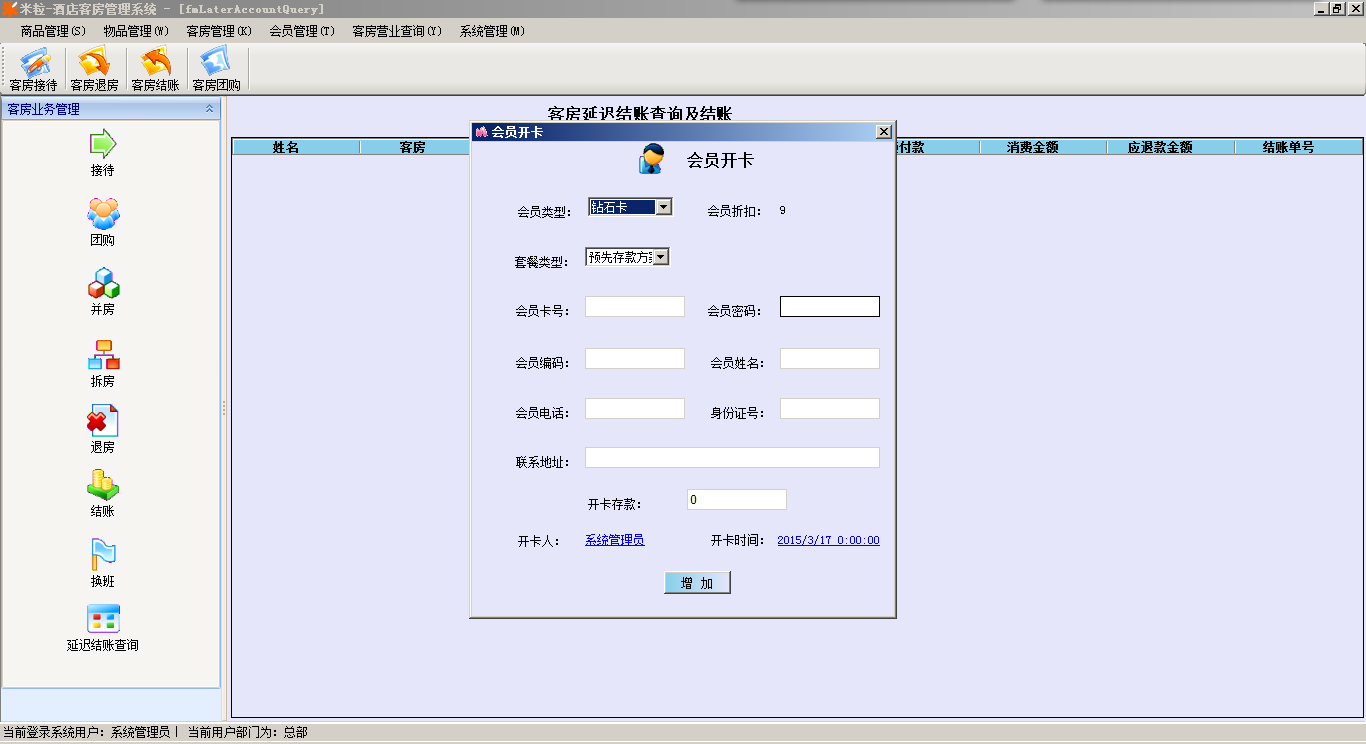Focus the 联系地址 text field
This screenshot has width=1366, height=744.
tap(732, 458)
